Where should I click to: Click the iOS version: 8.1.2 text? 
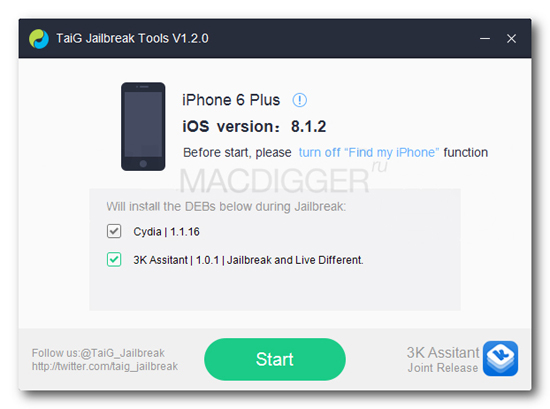click(254, 126)
